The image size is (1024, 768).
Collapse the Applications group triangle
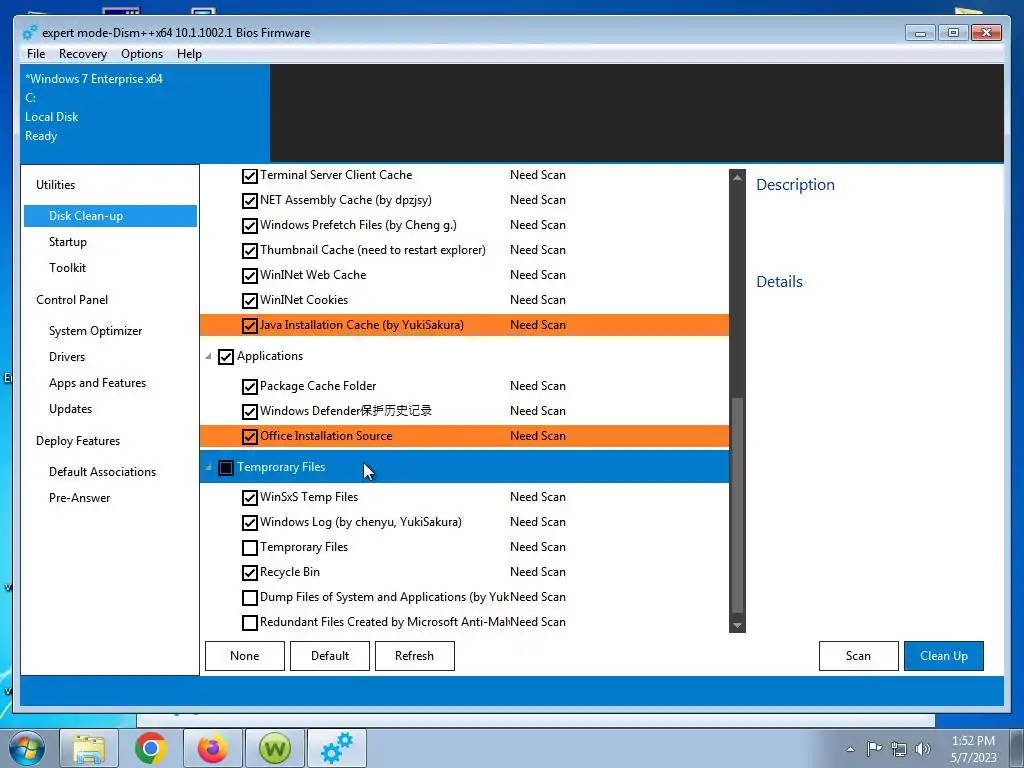208,357
